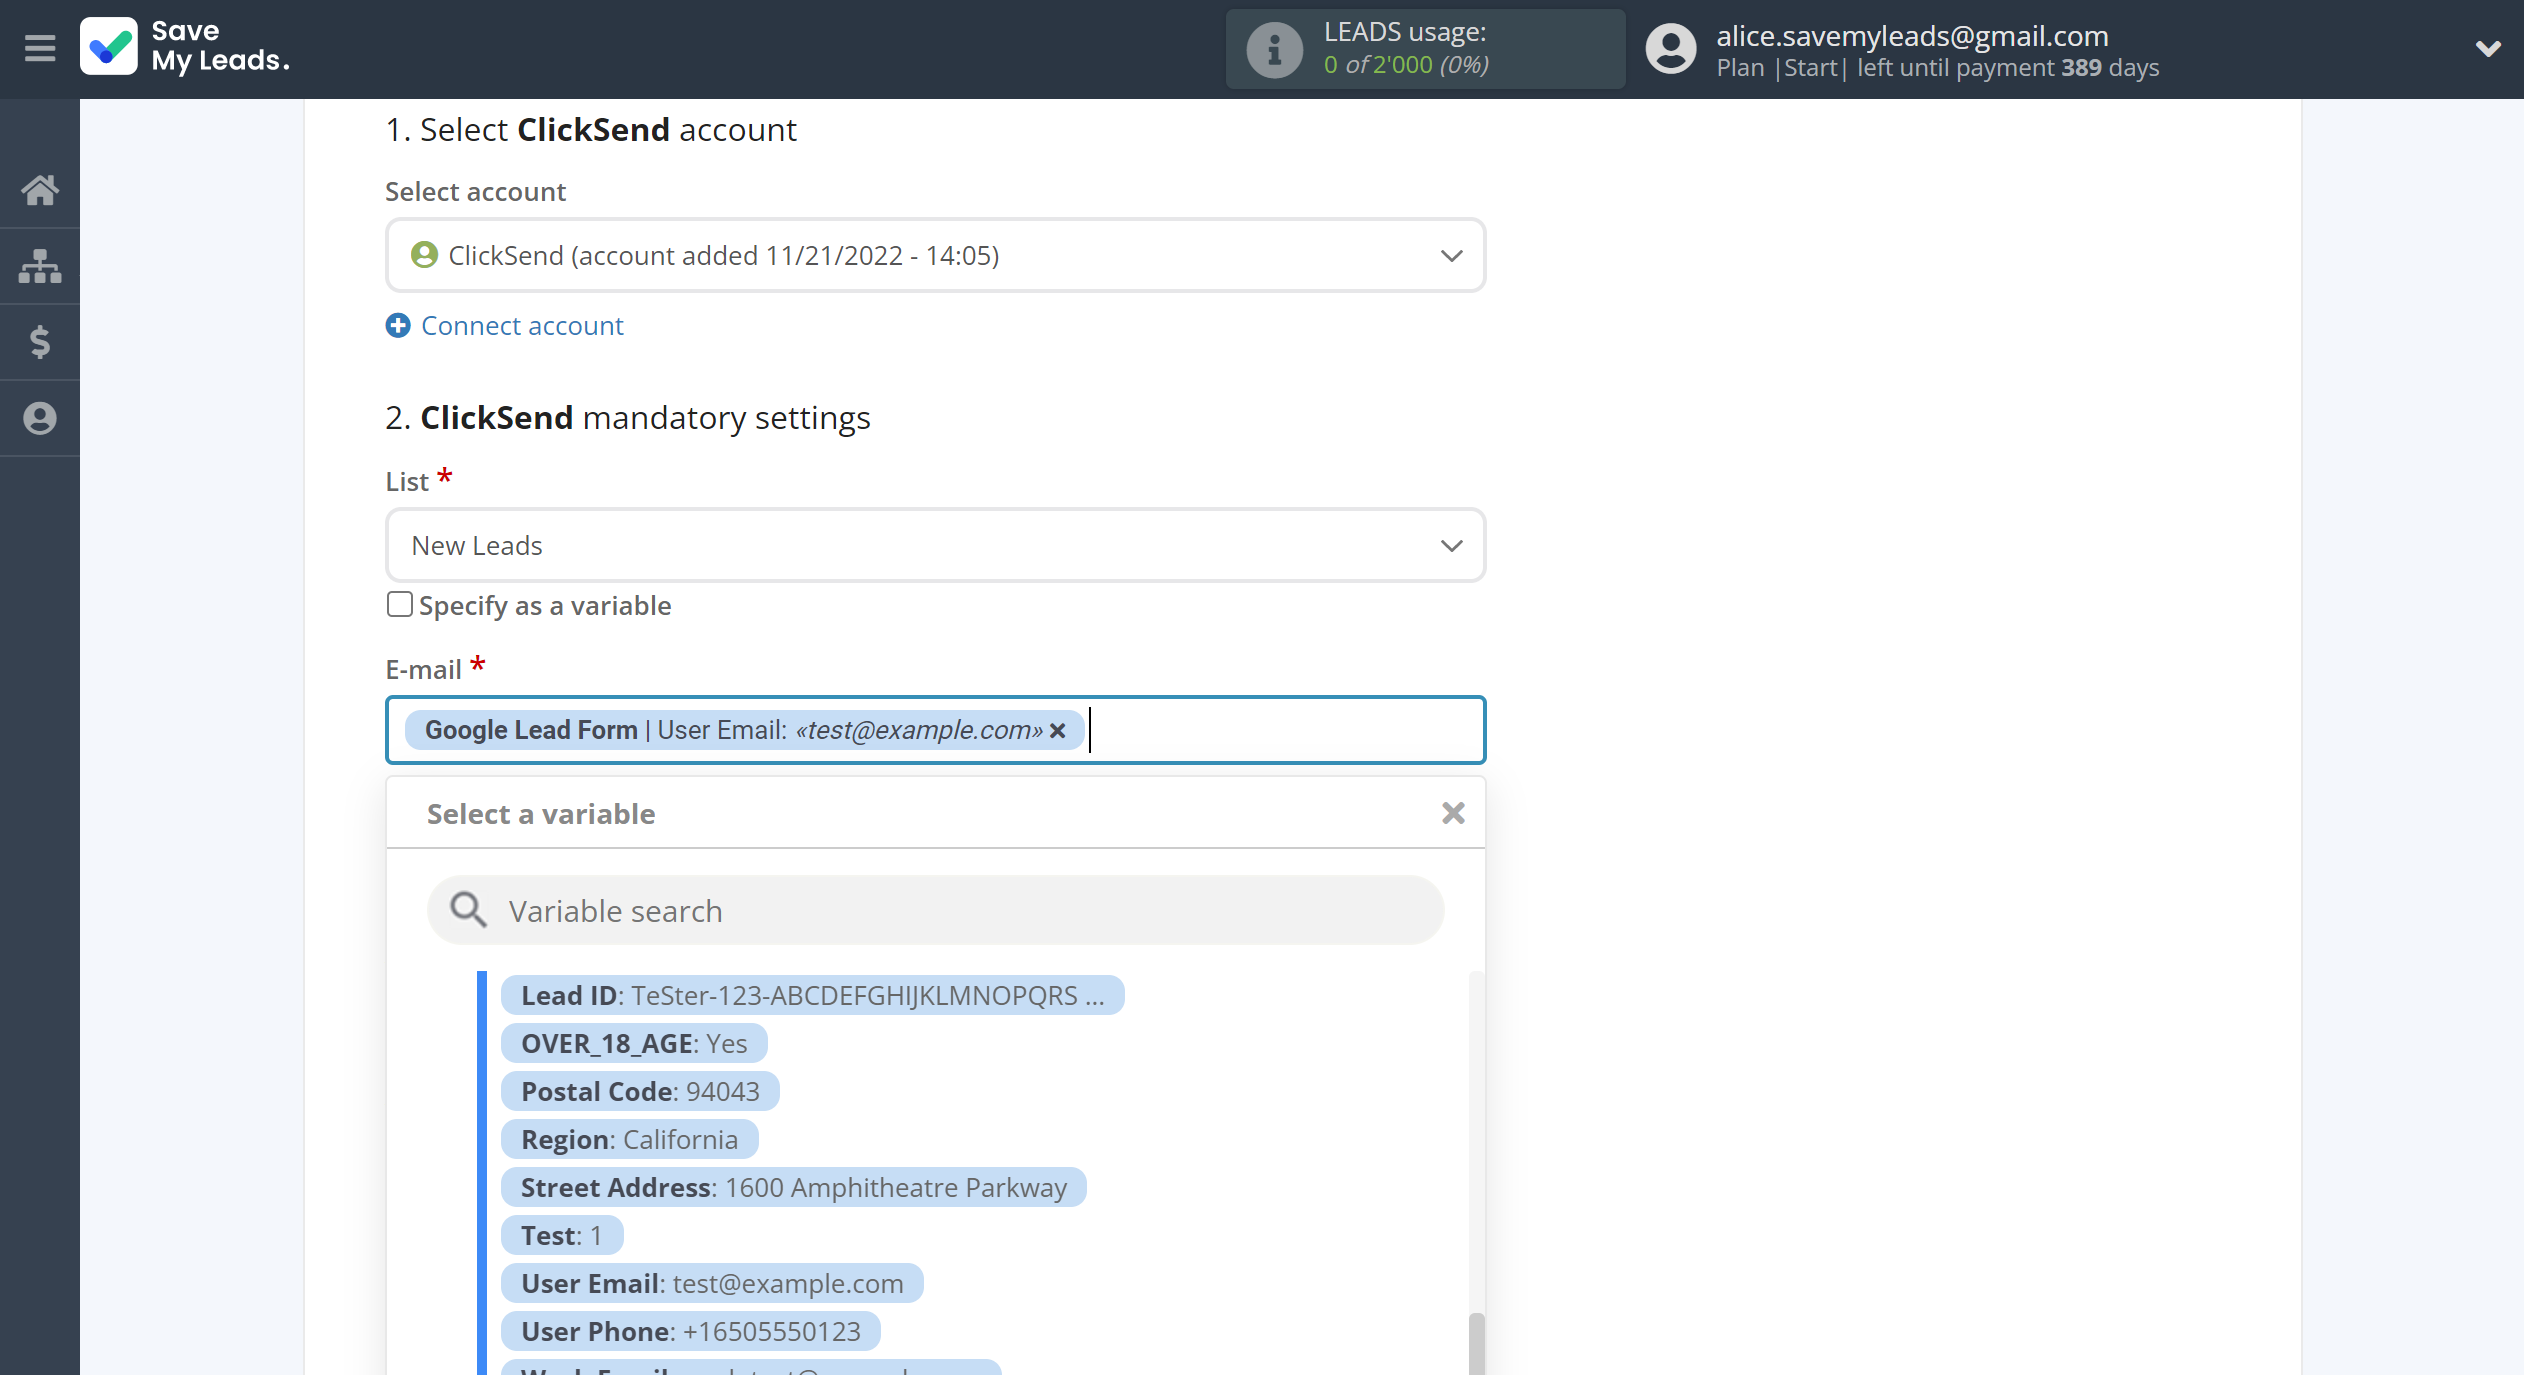Click the LEADS usage counter text
Screen dimensions: 2524x1375
click(x=1406, y=64)
